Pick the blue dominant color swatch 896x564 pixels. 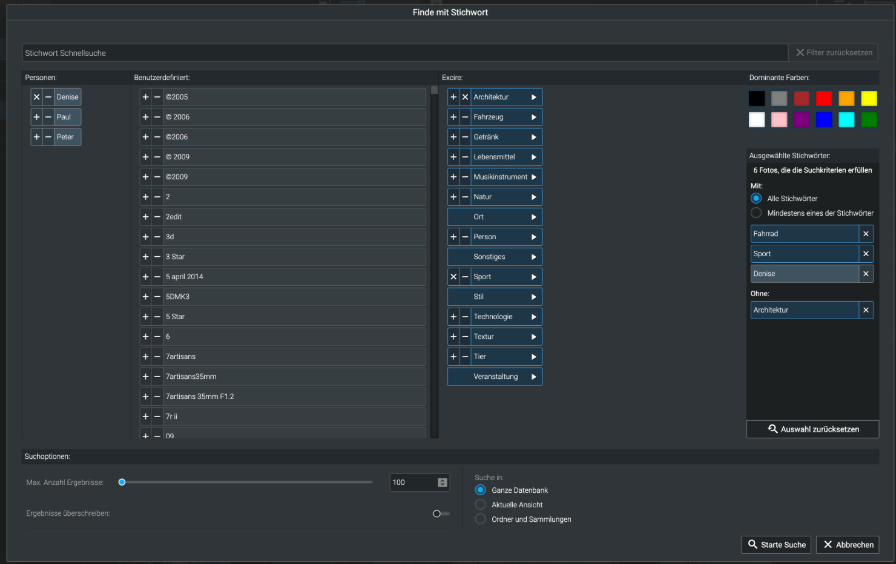[824, 120]
